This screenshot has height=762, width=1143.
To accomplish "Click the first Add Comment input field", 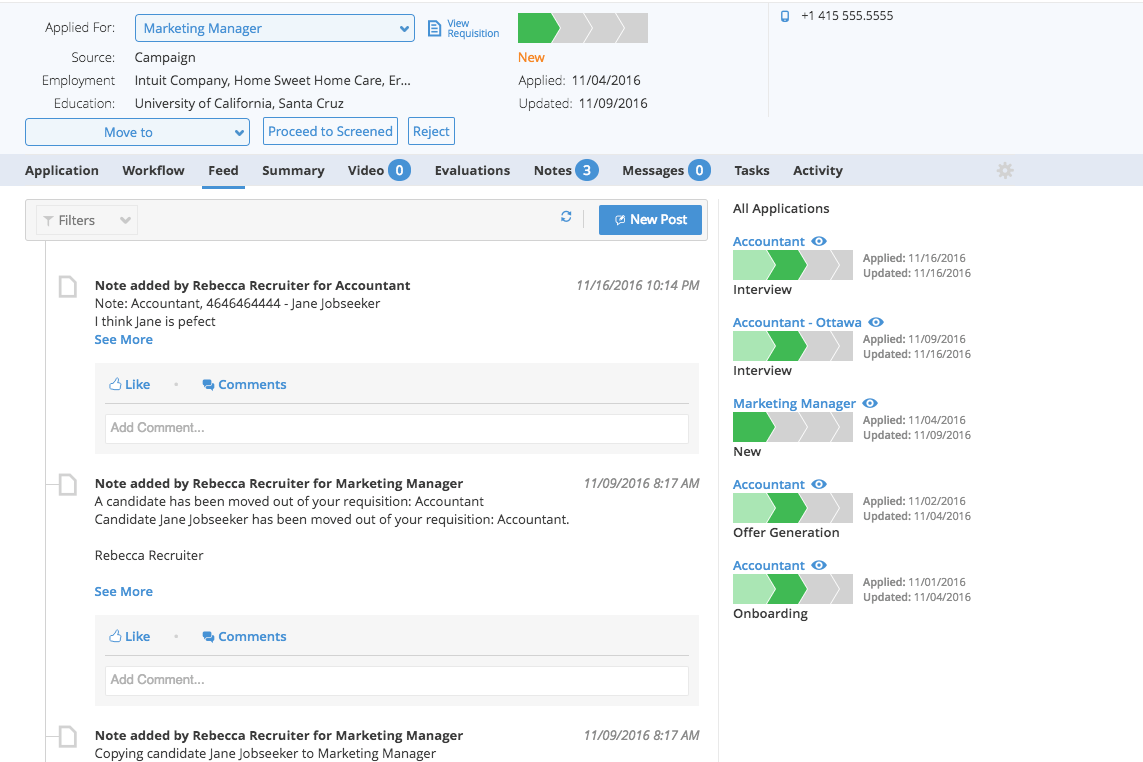I will pos(396,428).
